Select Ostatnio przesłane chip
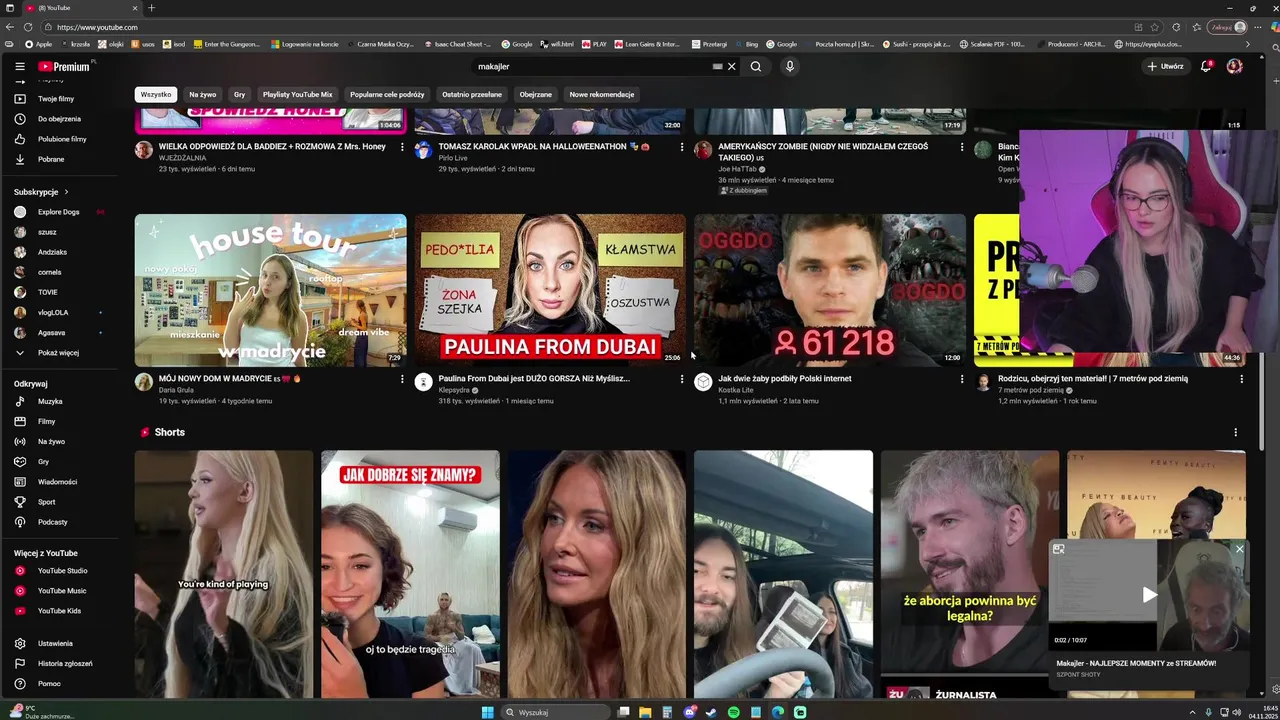The width and height of the screenshot is (1280, 720). [x=472, y=94]
